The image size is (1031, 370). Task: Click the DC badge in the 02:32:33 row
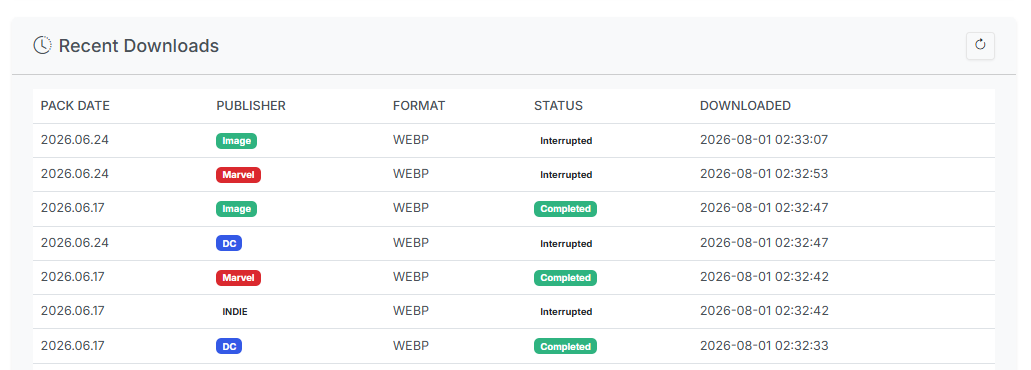[229, 346]
